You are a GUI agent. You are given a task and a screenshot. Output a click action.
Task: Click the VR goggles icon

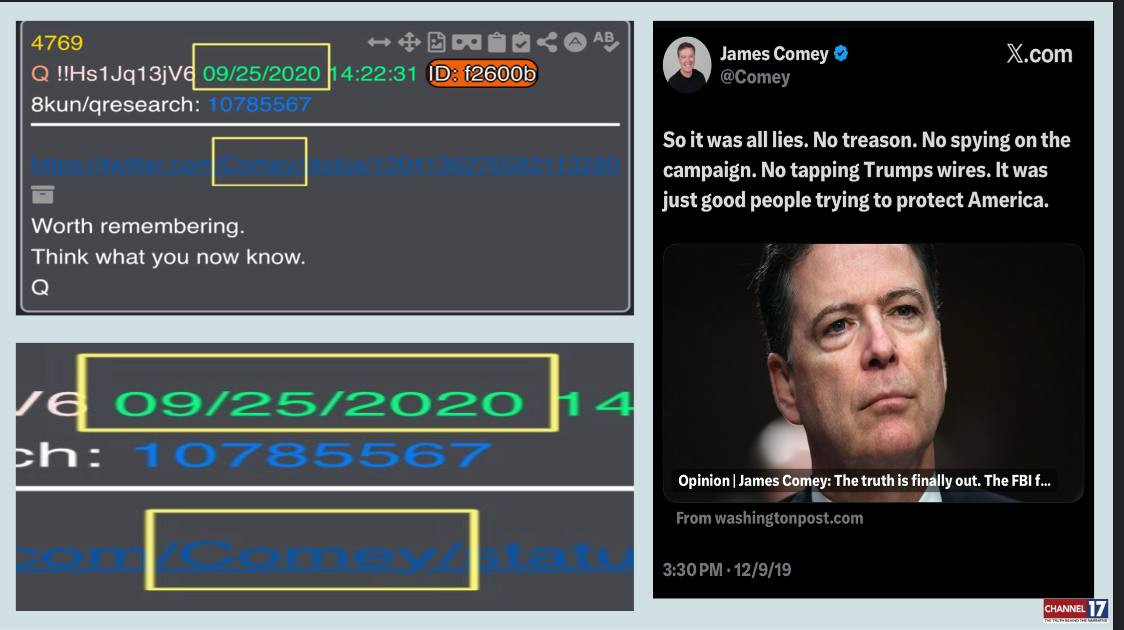(x=466, y=42)
